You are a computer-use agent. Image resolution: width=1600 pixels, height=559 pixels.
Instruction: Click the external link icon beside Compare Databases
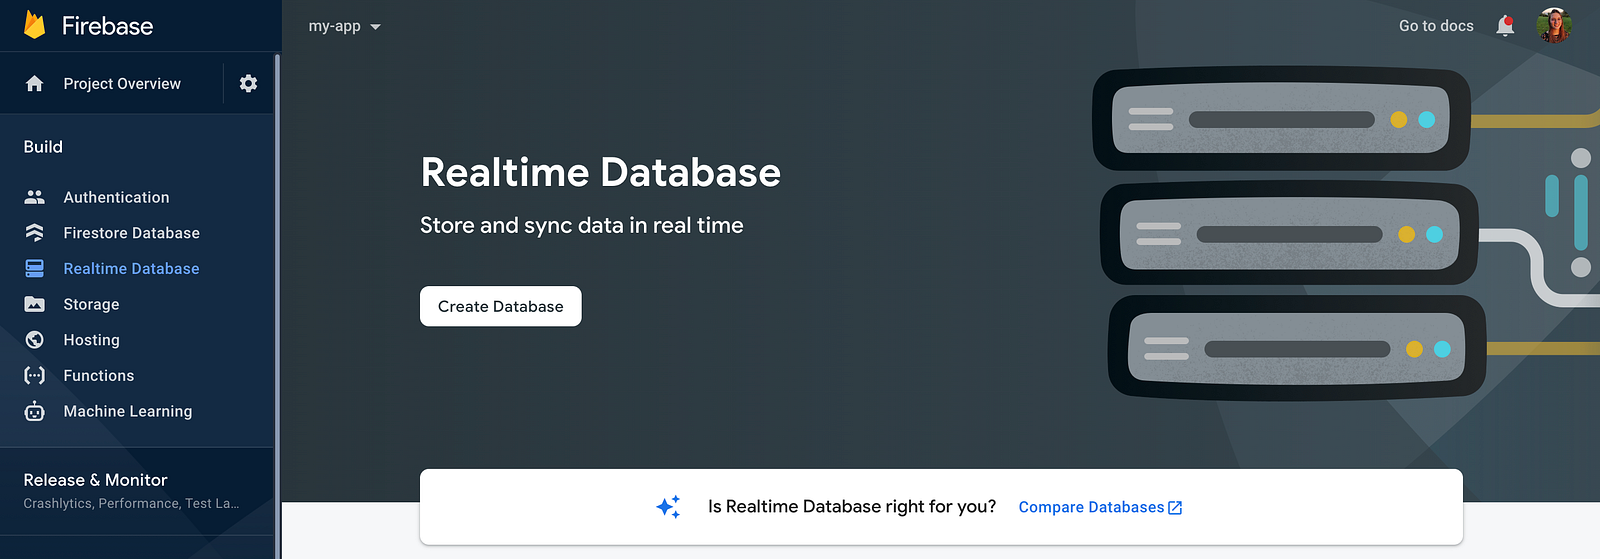click(1175, 508)
